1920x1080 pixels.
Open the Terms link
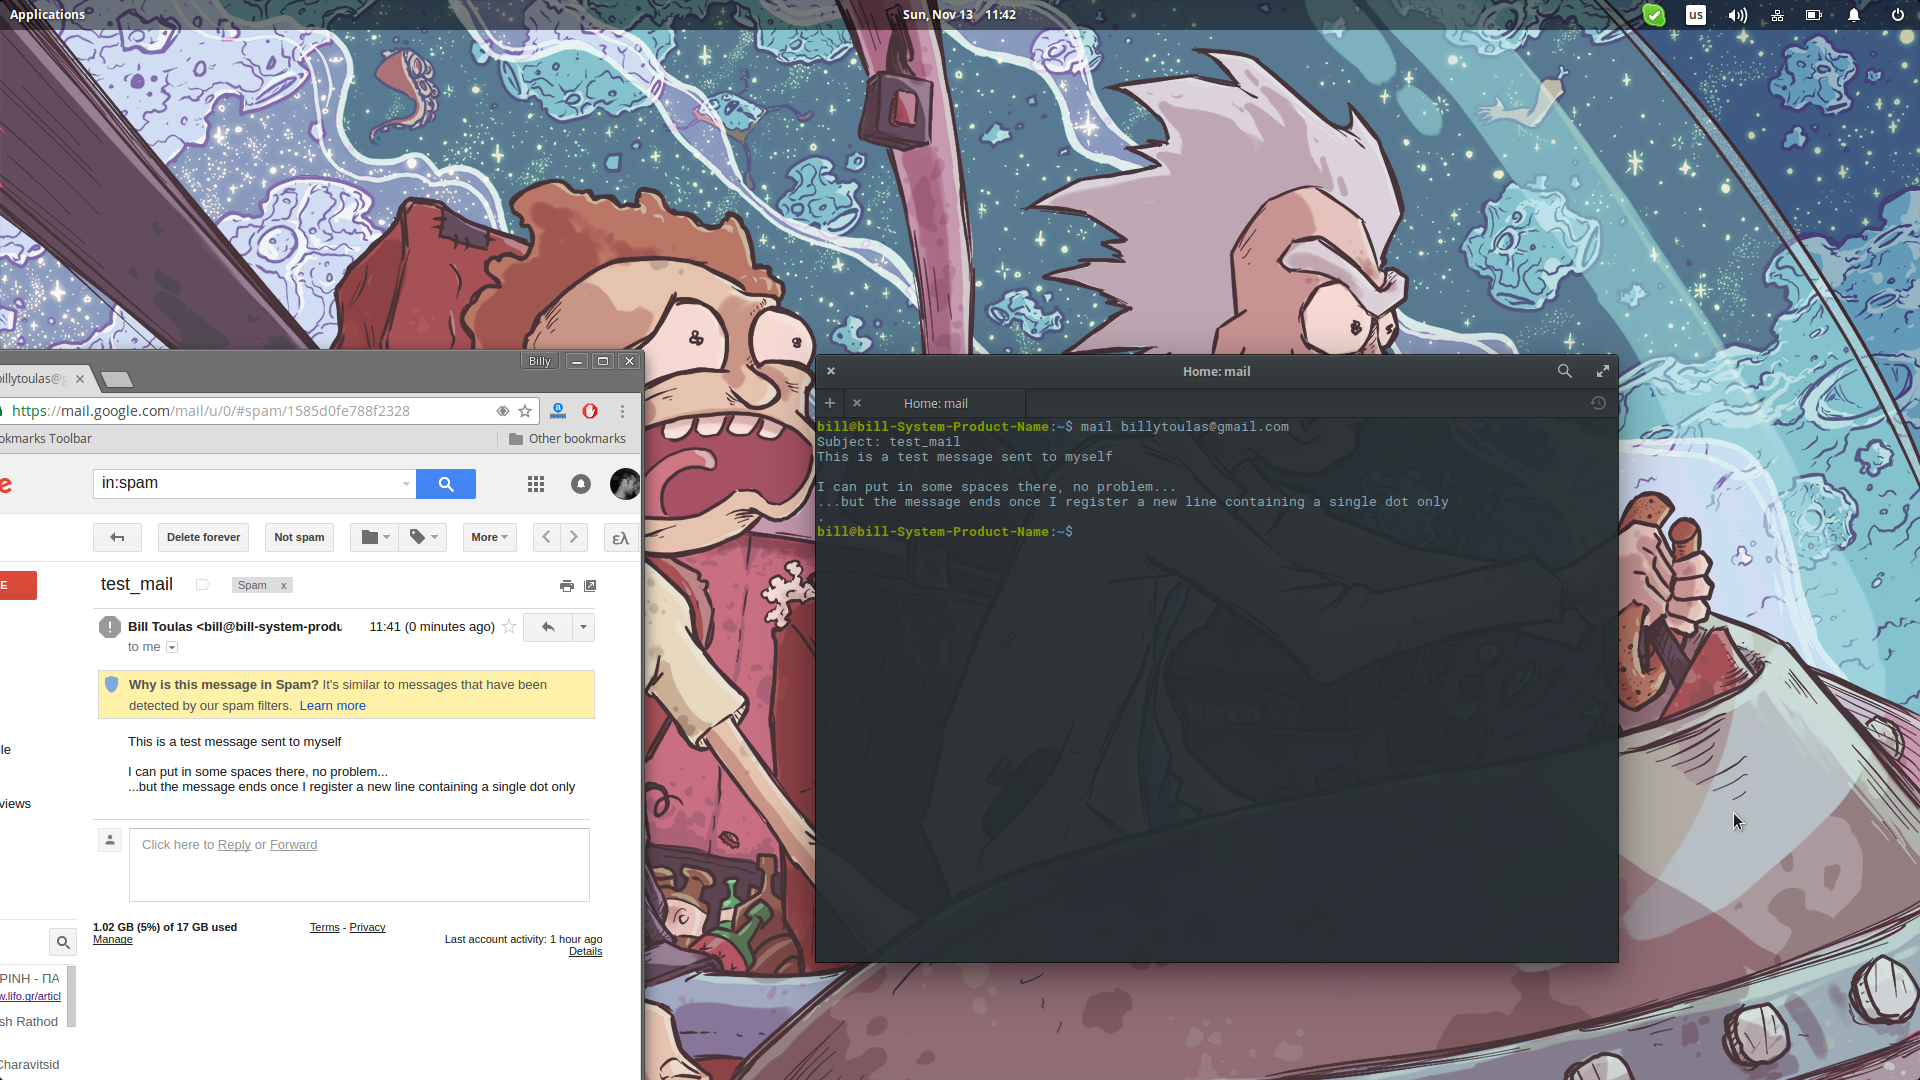pos(325,928)
